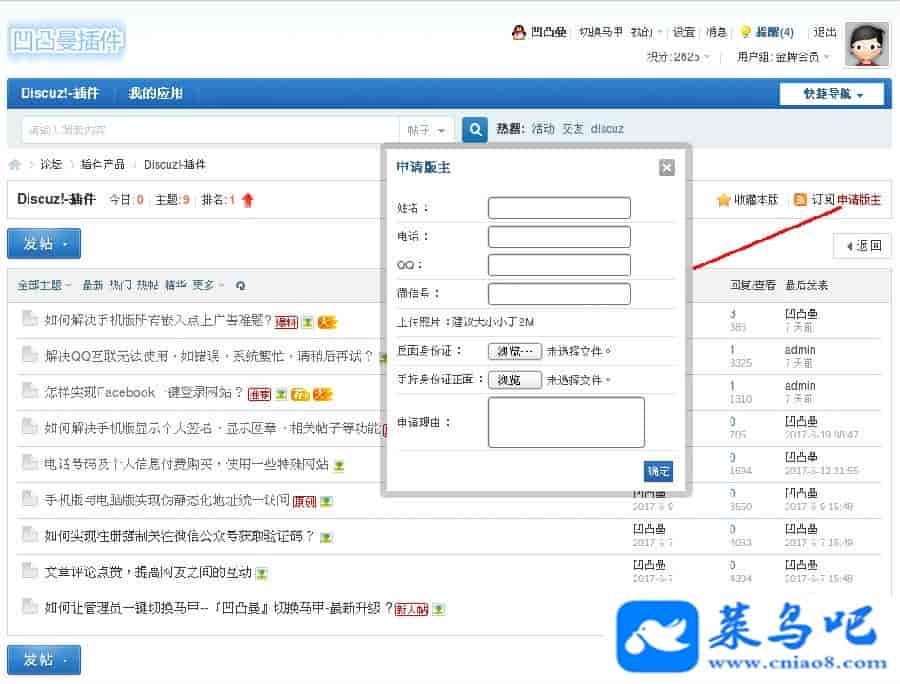Open the 快捷导航 dropdown
900x684 pixels.
(x=831, y=94)
